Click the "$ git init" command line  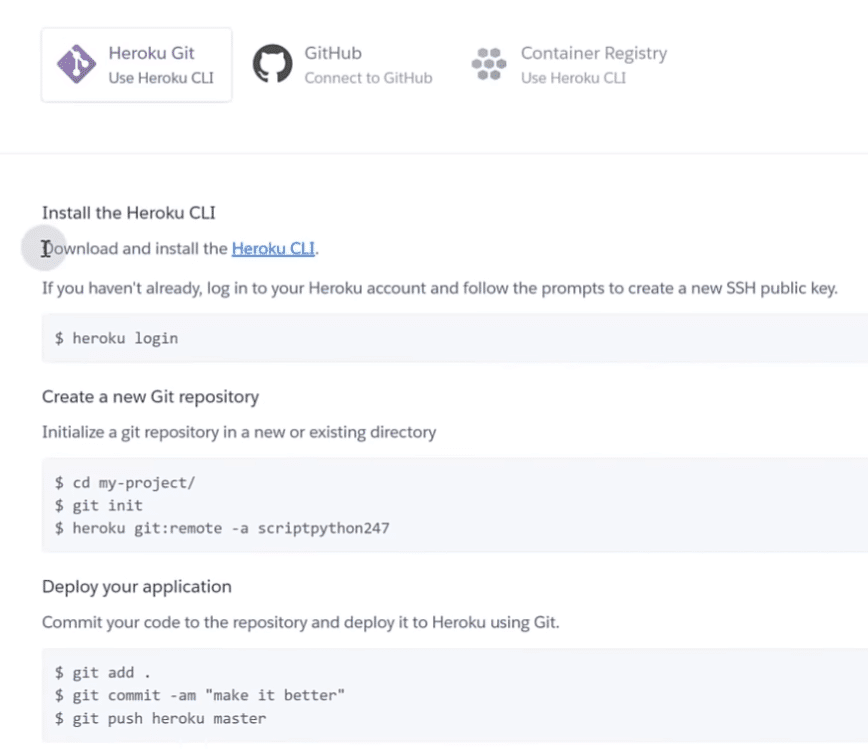coord(99,505)
